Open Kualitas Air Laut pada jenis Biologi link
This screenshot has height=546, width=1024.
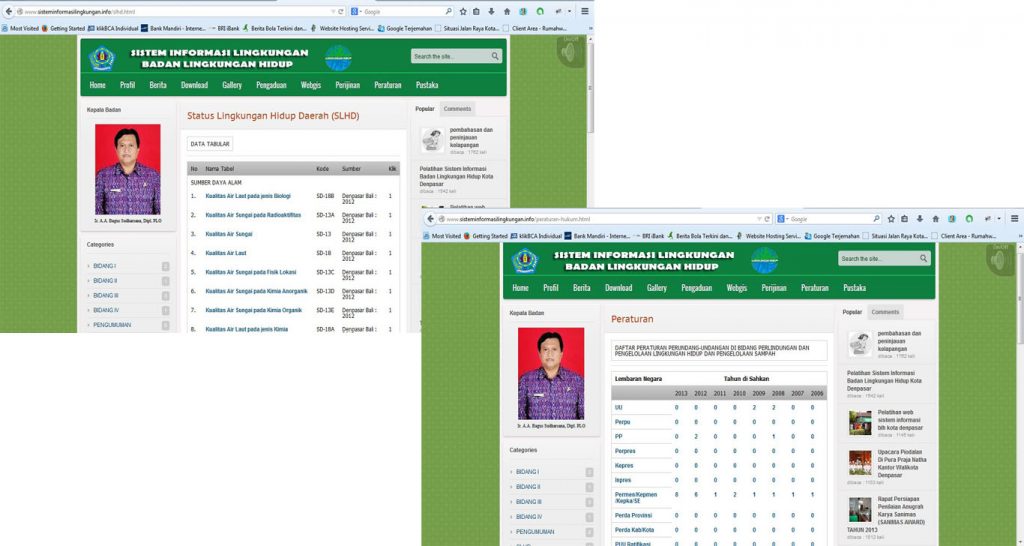coord(248,196)
